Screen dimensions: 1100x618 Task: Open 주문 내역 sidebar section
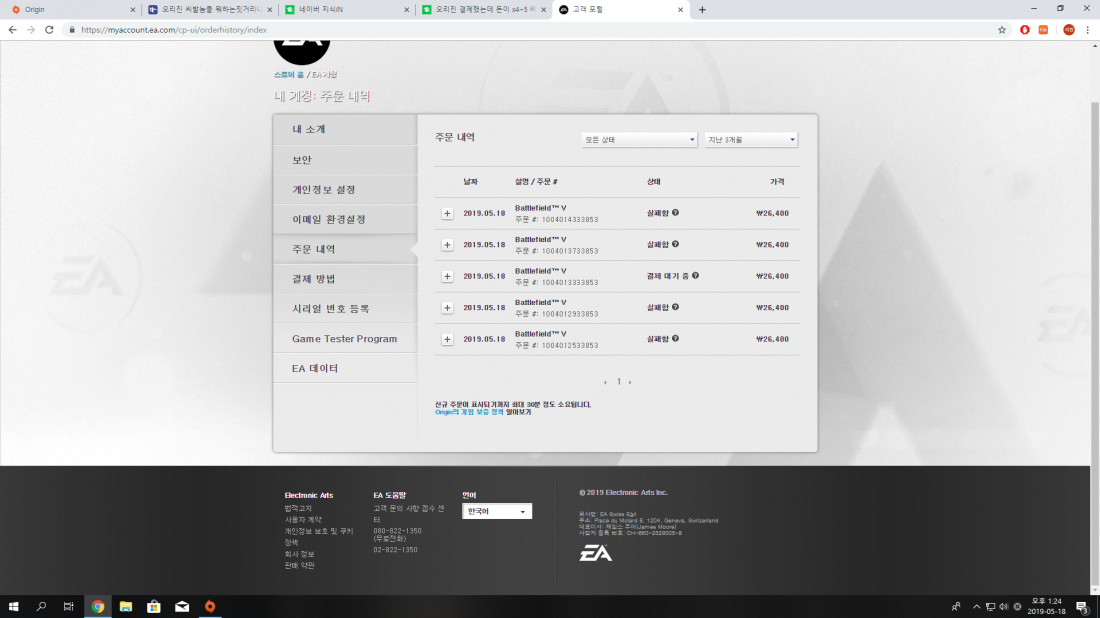pos(345,249)
